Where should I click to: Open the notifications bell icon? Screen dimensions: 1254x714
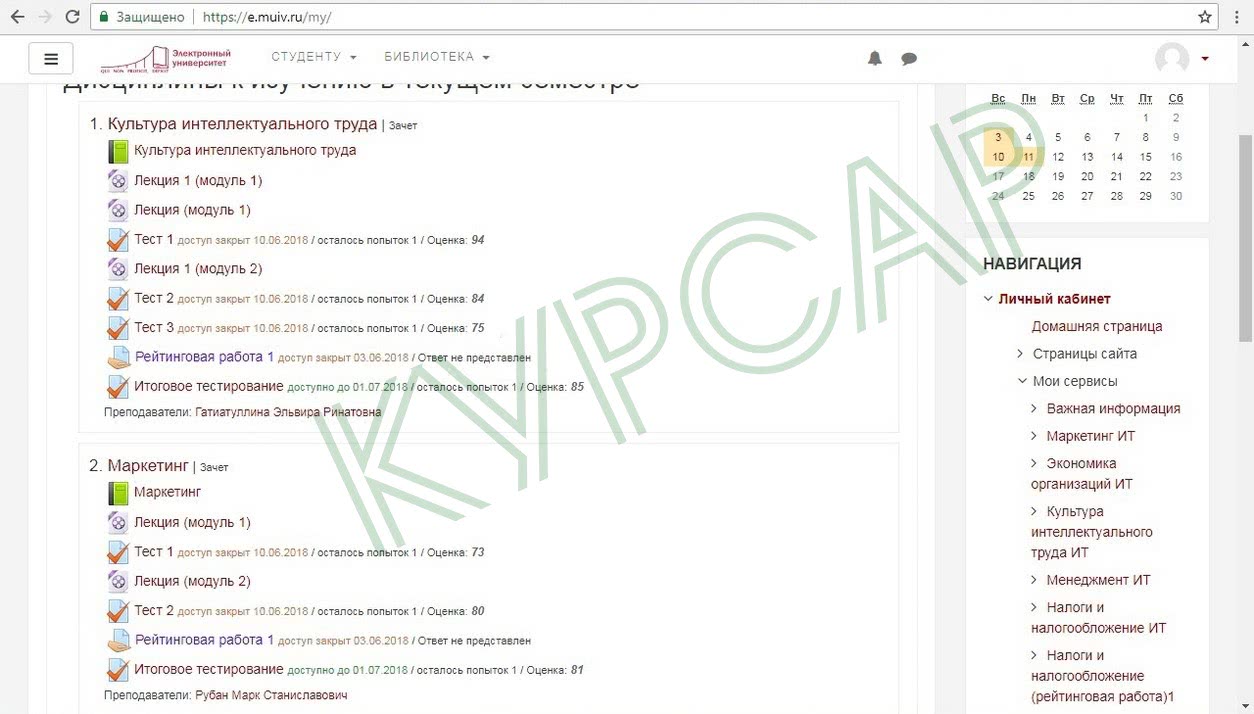coord(875,59)
